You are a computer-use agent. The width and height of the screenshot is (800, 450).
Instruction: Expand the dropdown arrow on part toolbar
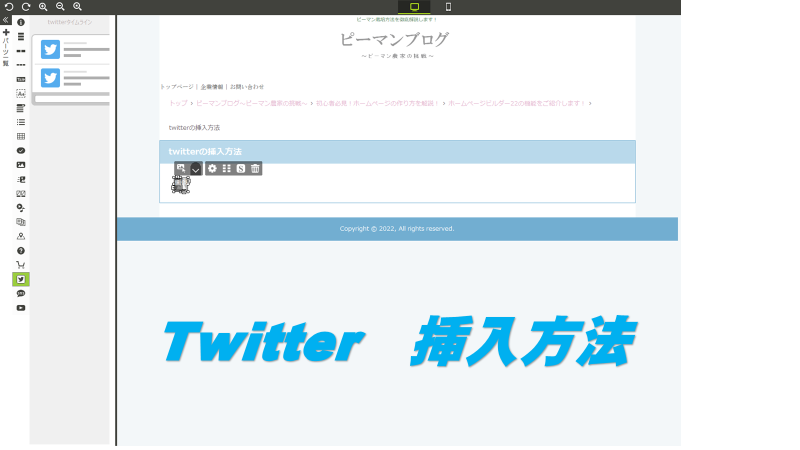pyautogui.click(x=196, y=169)
